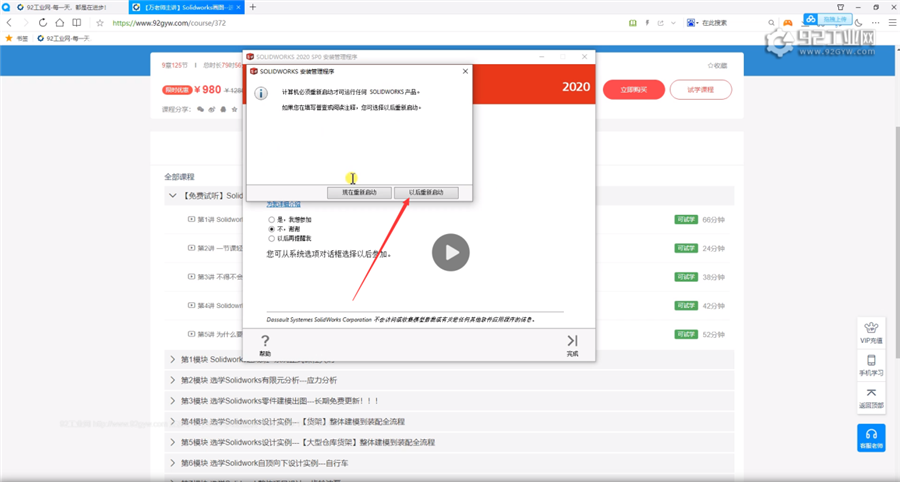
Task: Click 可试学 badge on the 66分钟 lesson
Action: coord(686,219)
